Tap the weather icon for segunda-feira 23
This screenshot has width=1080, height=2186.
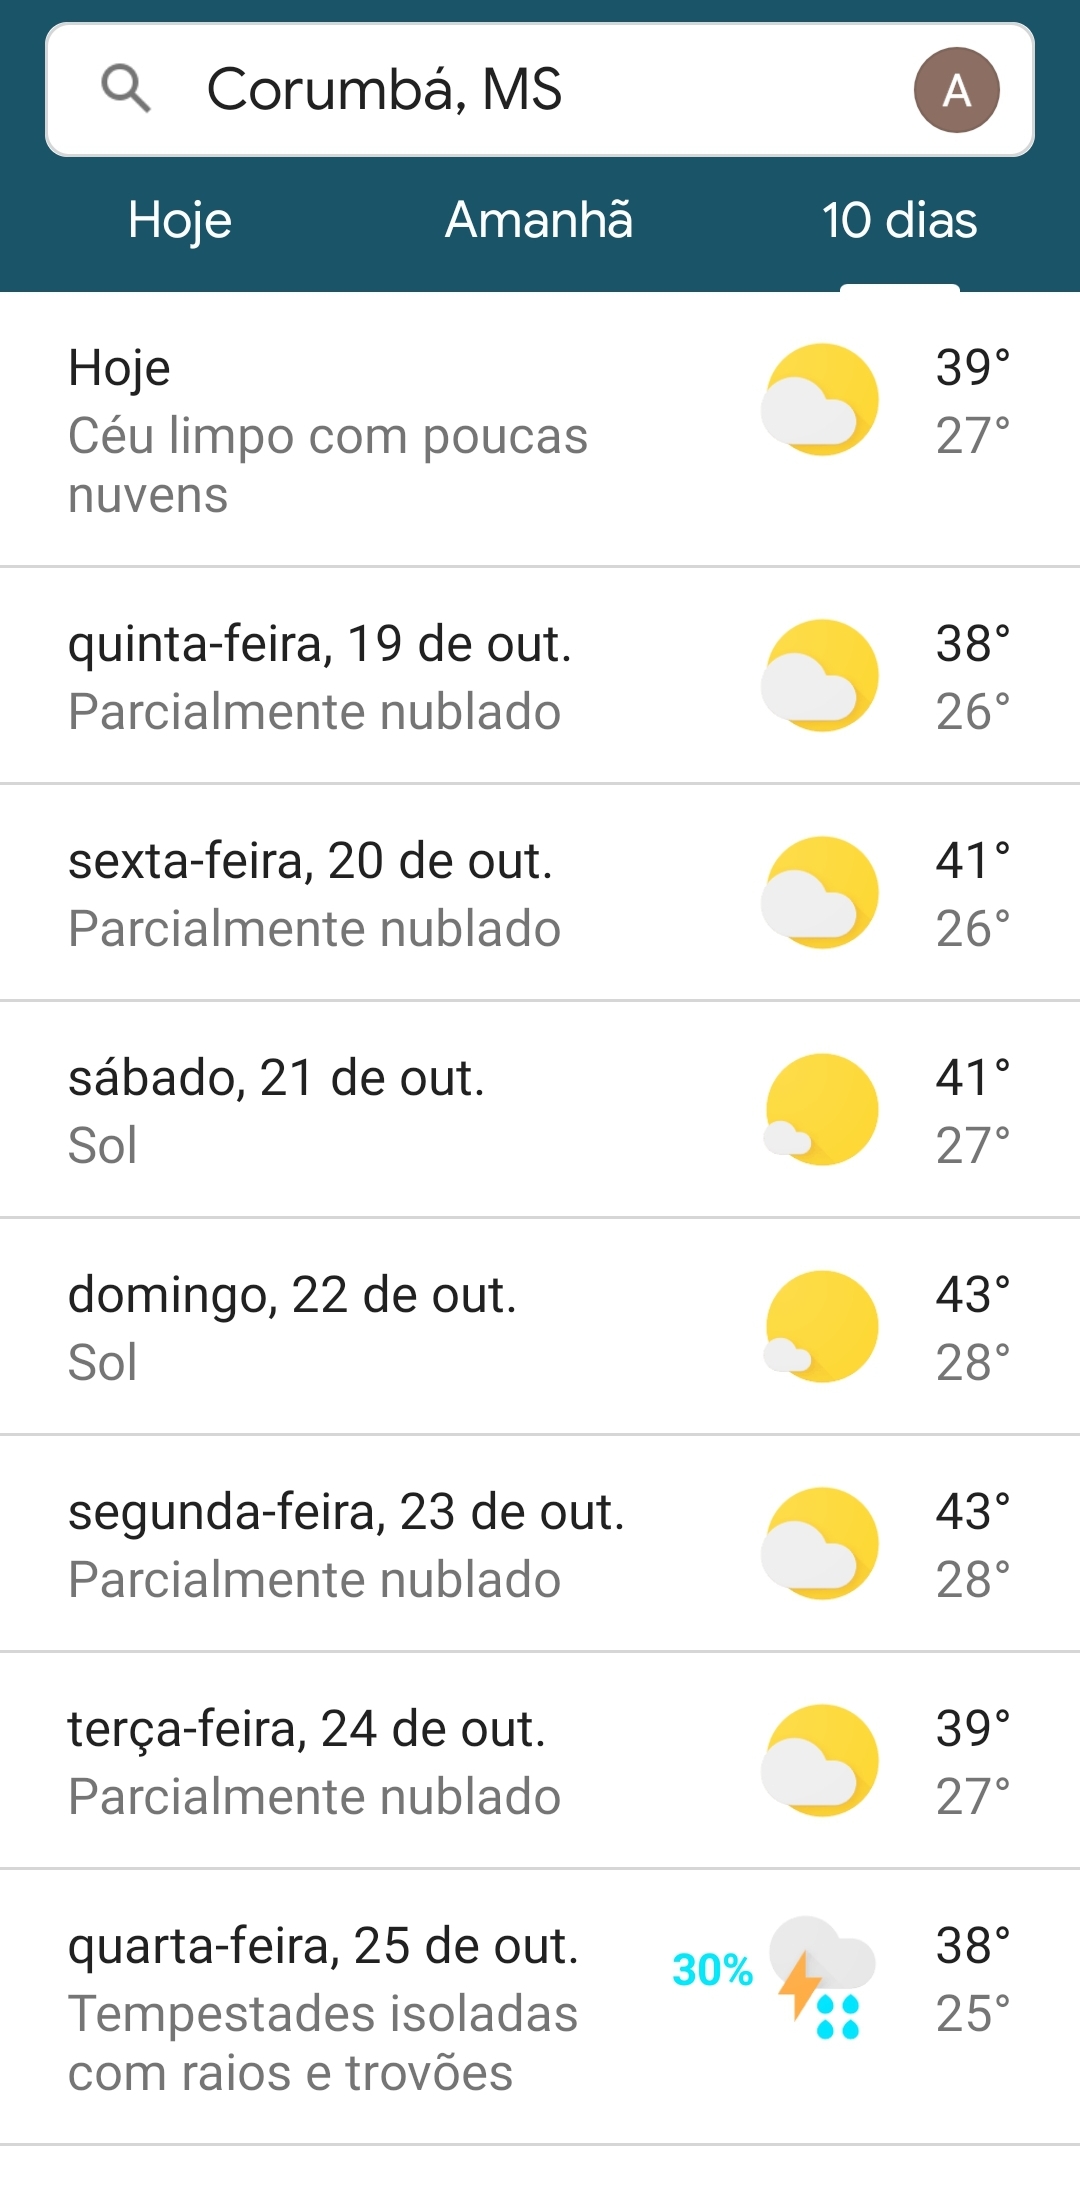pyautogui.click(x=820, y=1544)
